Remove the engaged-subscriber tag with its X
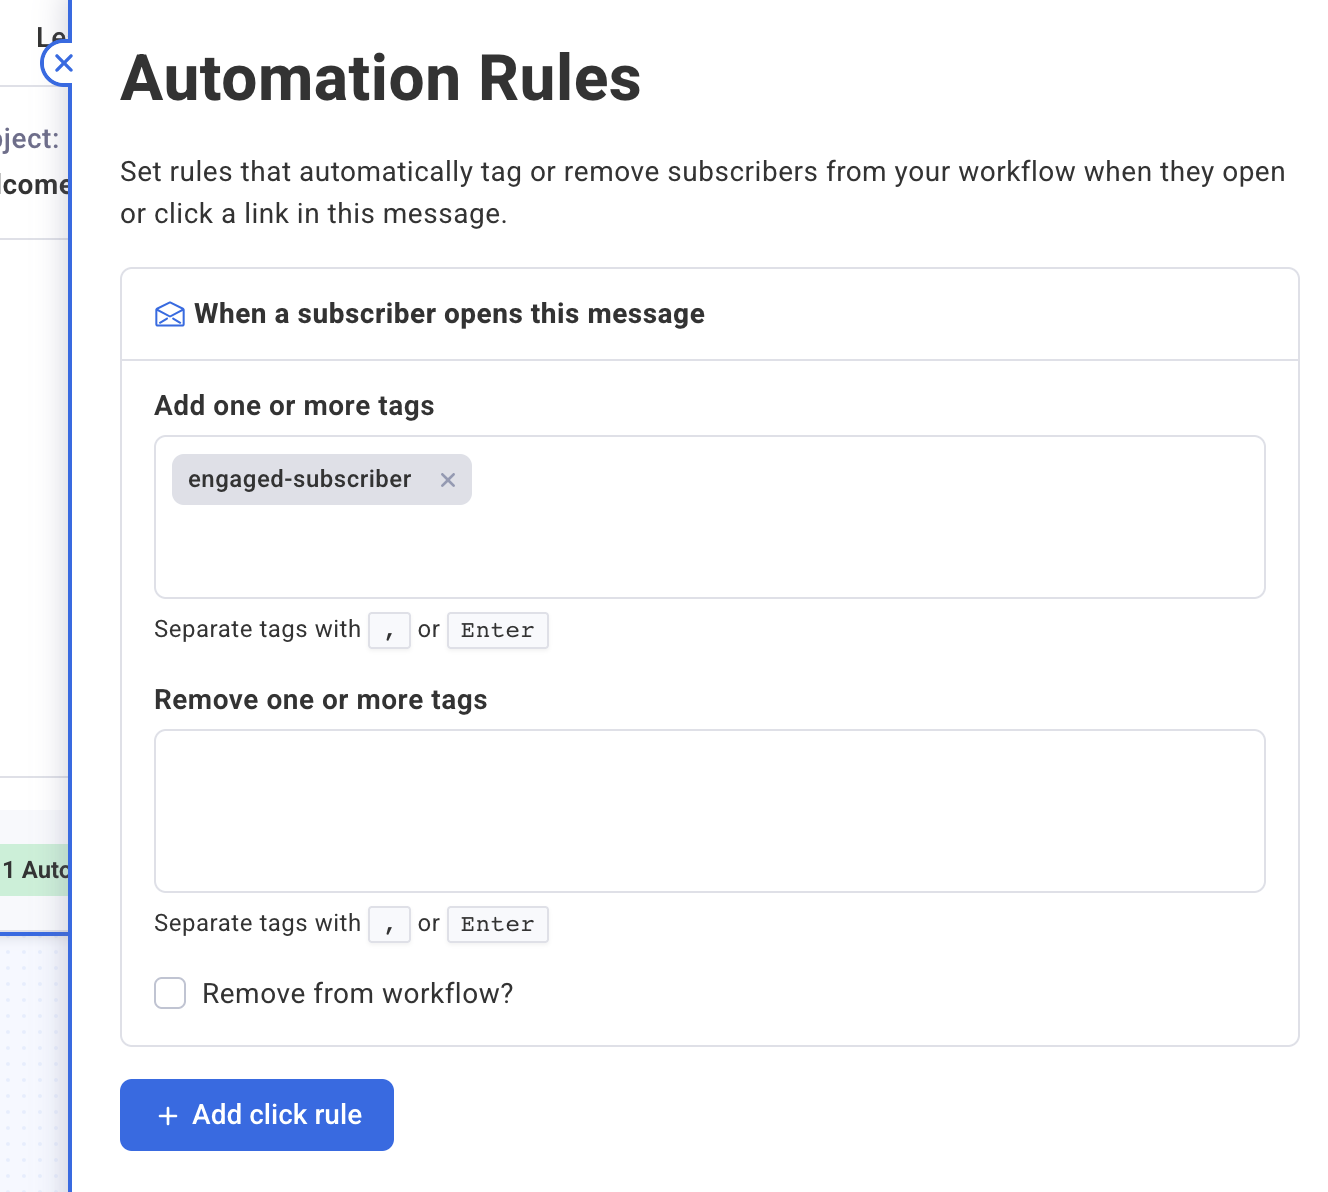Screen dimensions: 1328x1192 (448, 480)
